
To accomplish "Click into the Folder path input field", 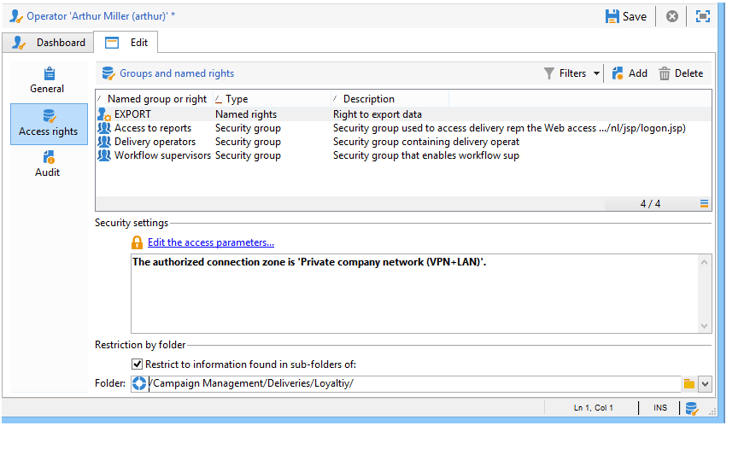I will pos(414,383).
